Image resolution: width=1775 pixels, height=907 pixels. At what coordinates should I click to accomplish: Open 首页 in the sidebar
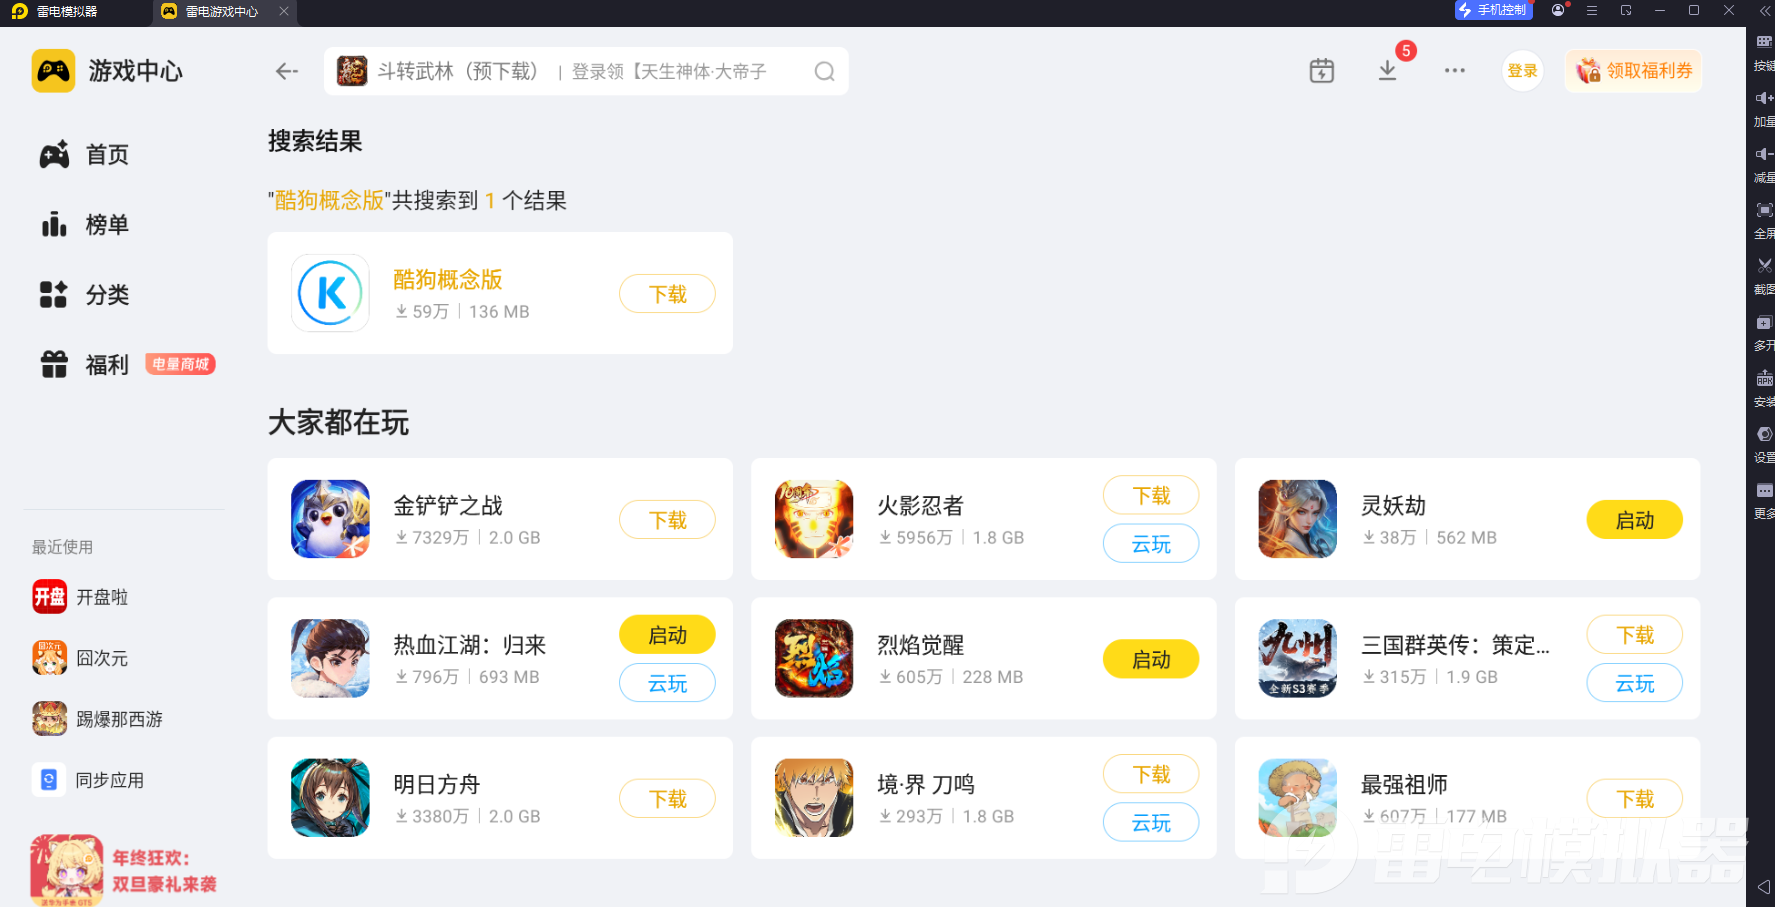click(x=85, y=155)
